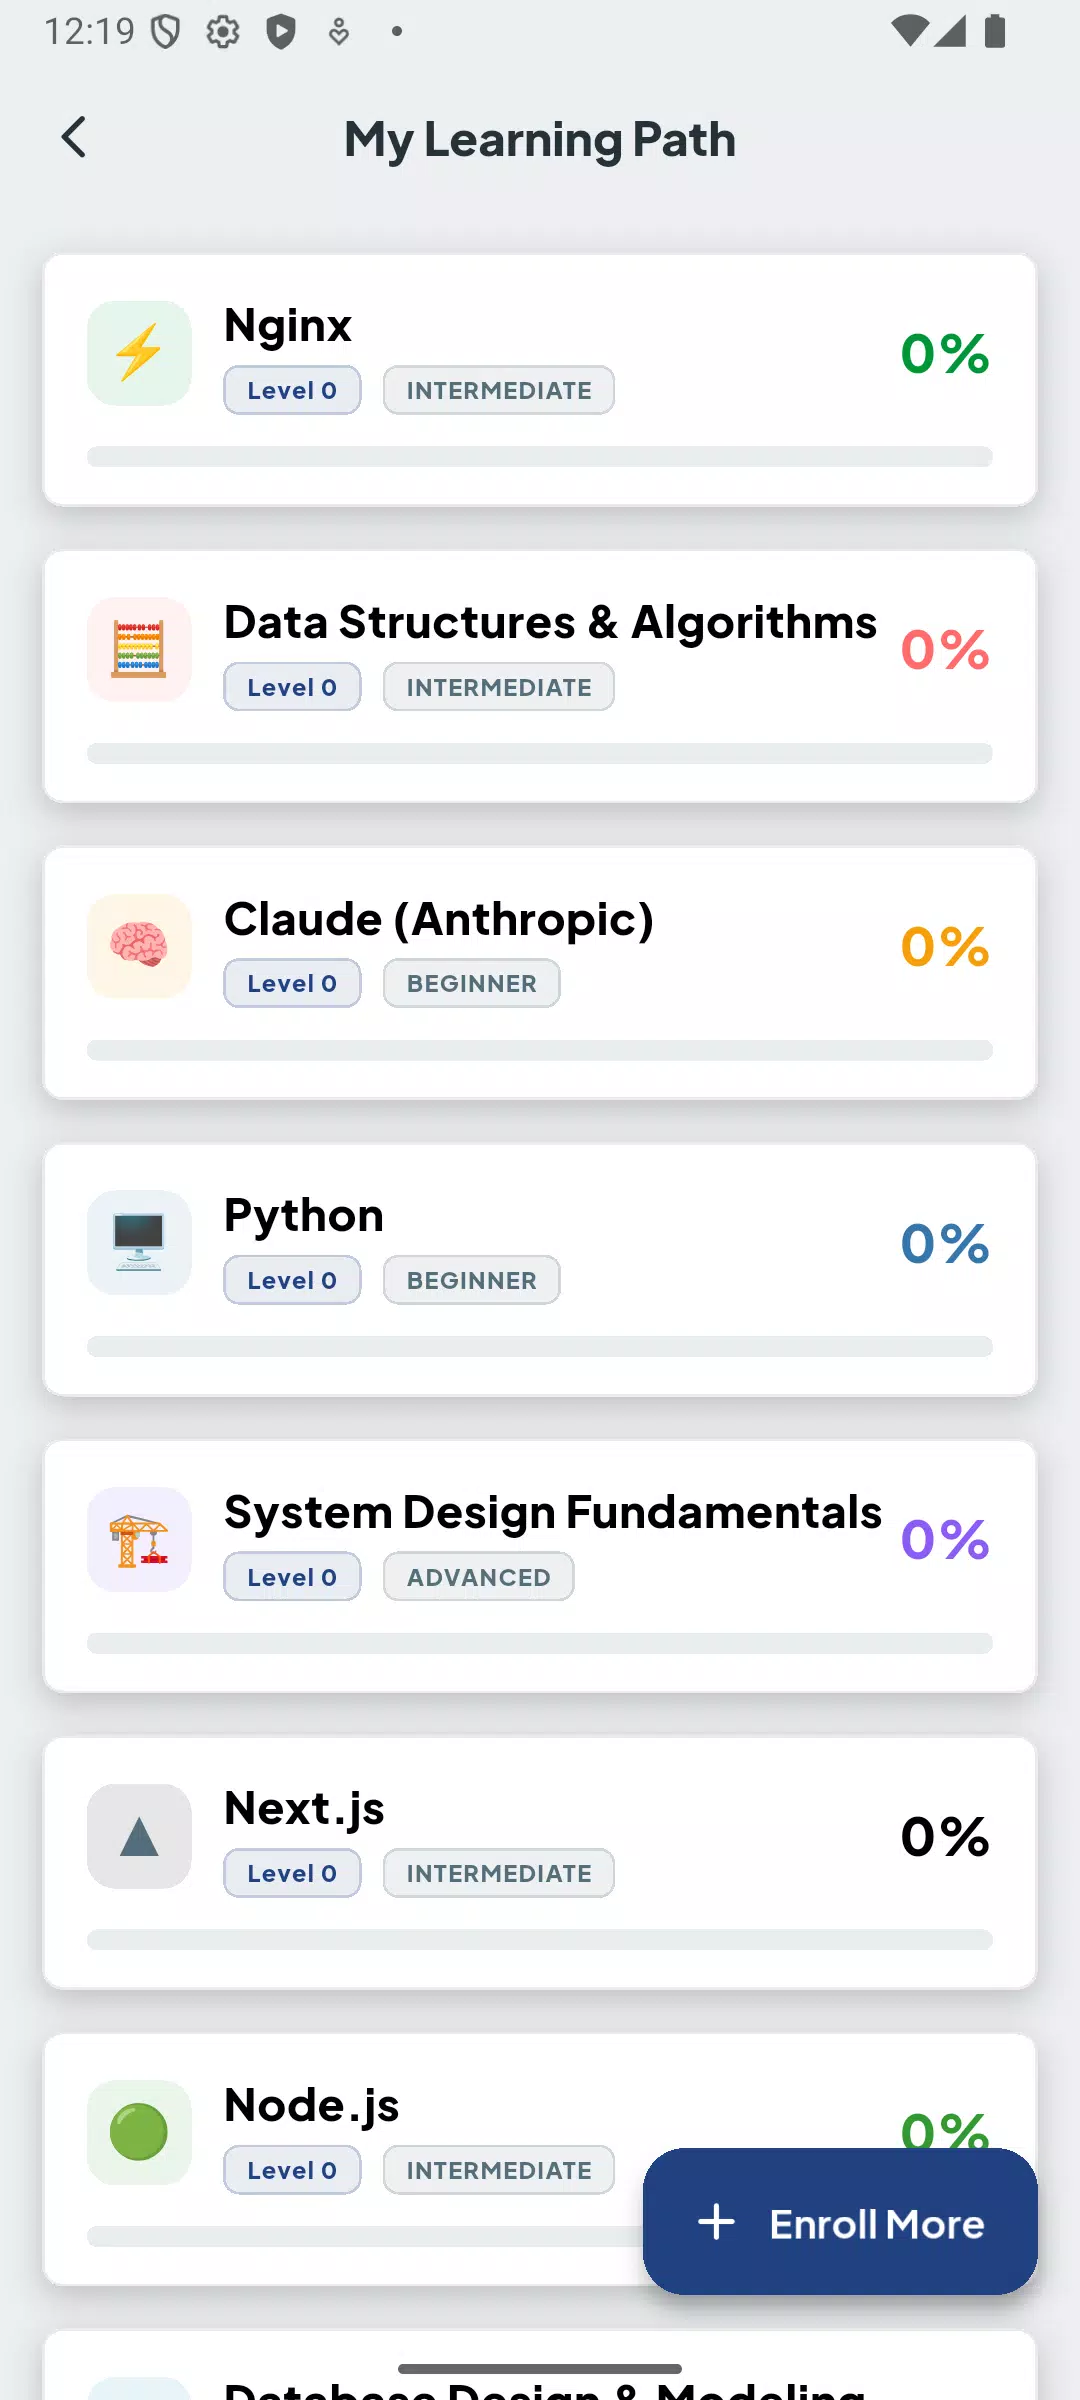The image size is (1080, 2400).
Task: Tap Data Structures & Algorithms 0% indicator
Action: click(x=945, y=650)
